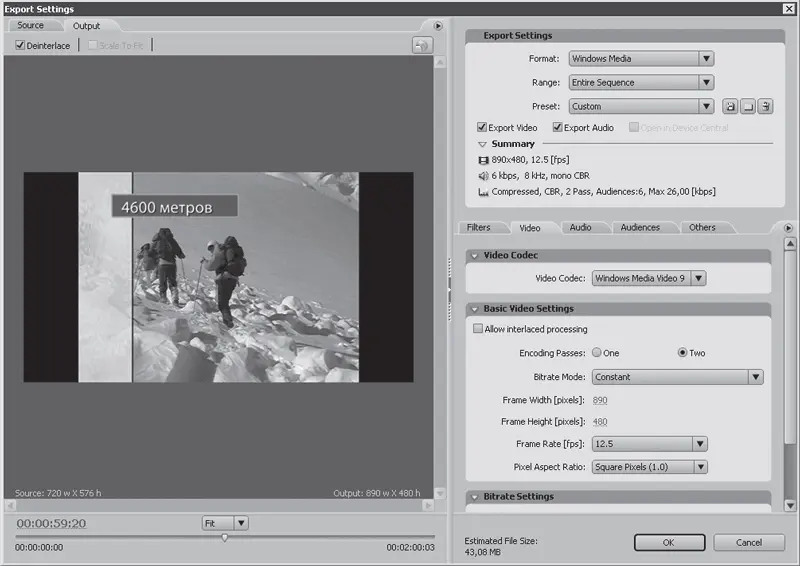Click the Source: 720 w X 576 h label
The width and height of the screenshot is (800, 566).
tap(58, 493)
